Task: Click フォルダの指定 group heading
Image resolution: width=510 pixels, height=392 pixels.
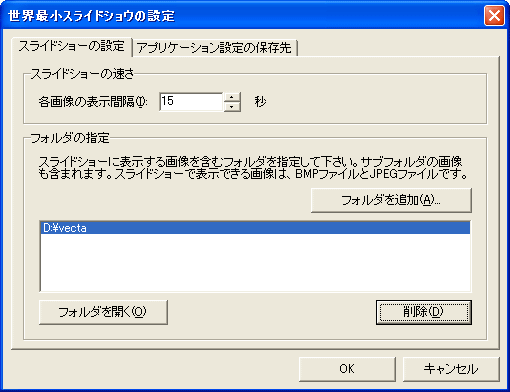Action: [70, 138]
